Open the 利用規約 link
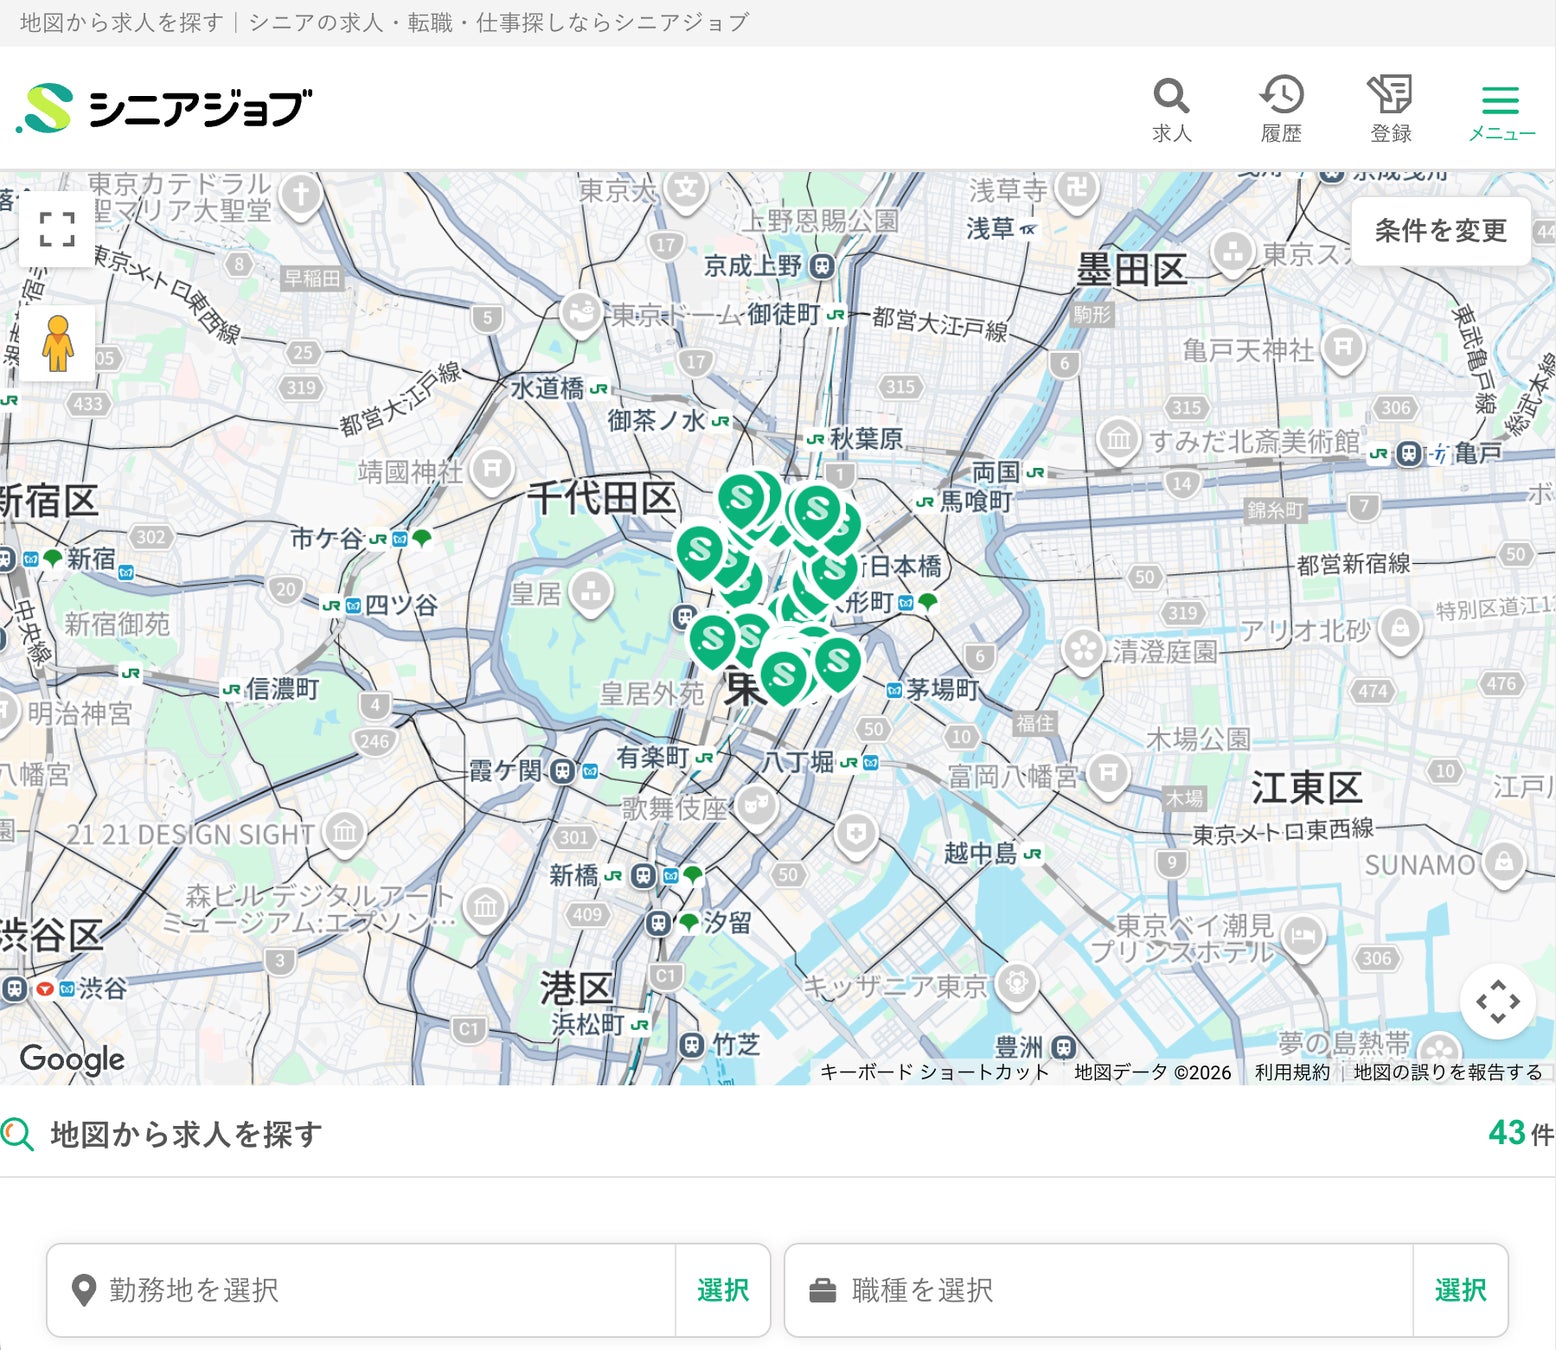Screen dimensions: 1556x1350 [x=1292, y=1072]
